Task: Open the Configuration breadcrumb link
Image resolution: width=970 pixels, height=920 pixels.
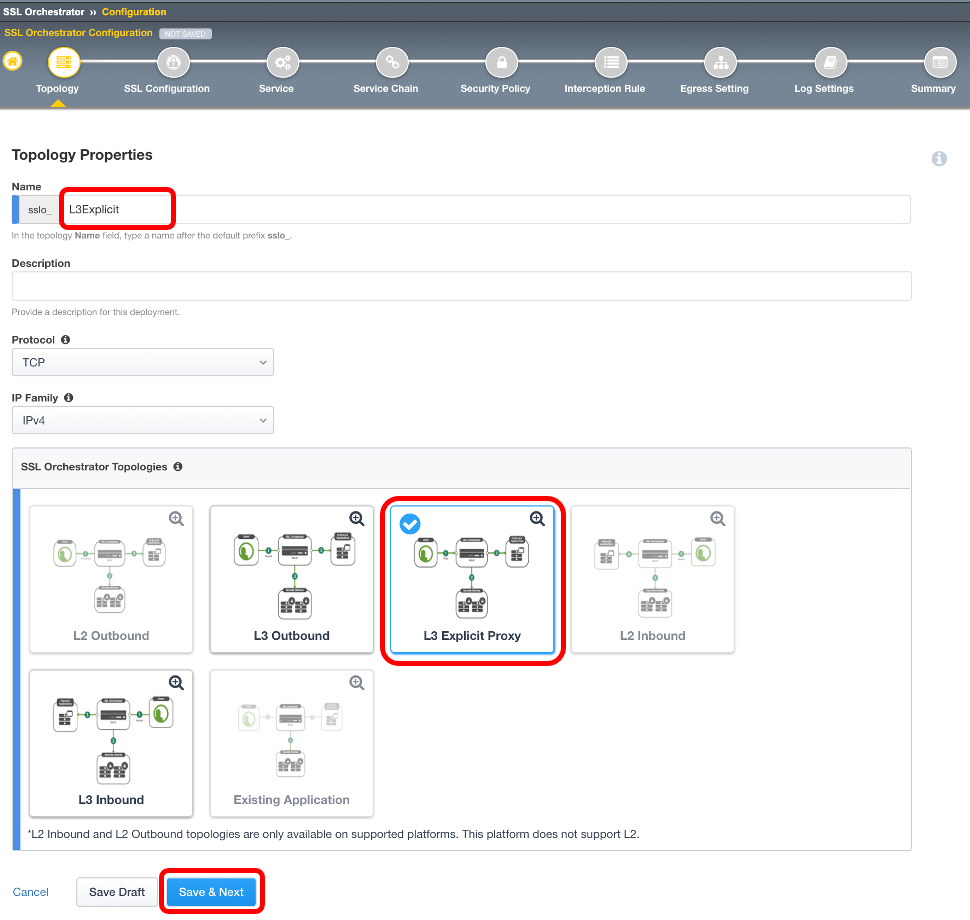Action: tap(134, 12)
